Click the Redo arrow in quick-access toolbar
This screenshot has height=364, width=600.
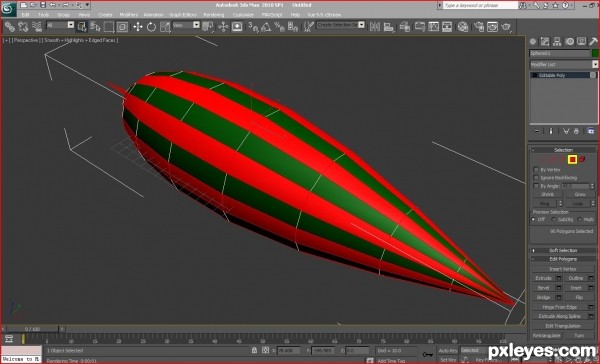(66, 5)
